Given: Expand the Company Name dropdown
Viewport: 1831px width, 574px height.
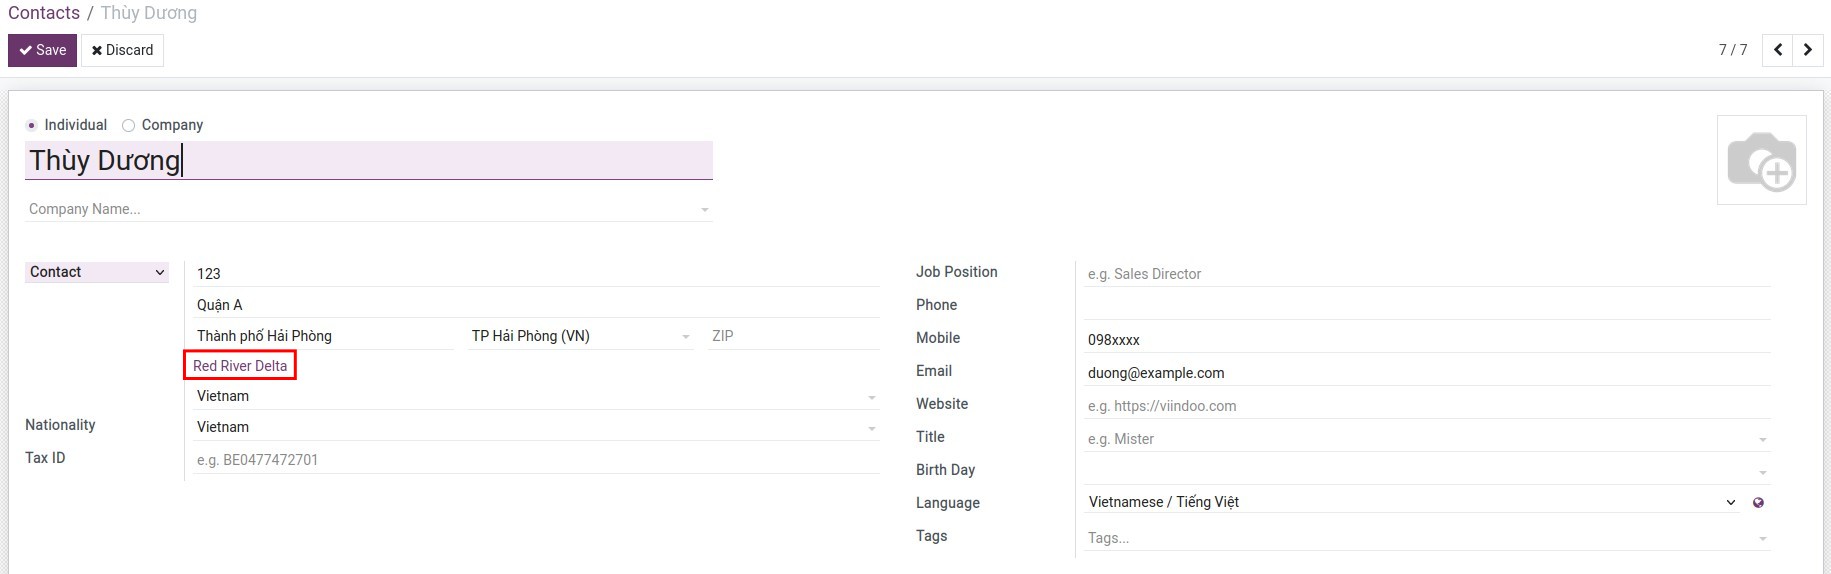Looking at the screenshot, I should (704, 210).
